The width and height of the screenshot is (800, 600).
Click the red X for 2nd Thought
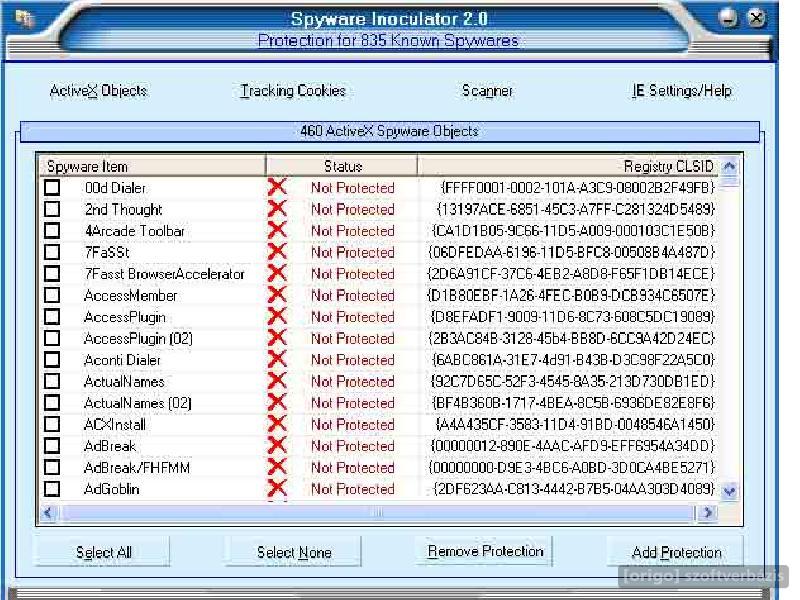tap(277, 209)
